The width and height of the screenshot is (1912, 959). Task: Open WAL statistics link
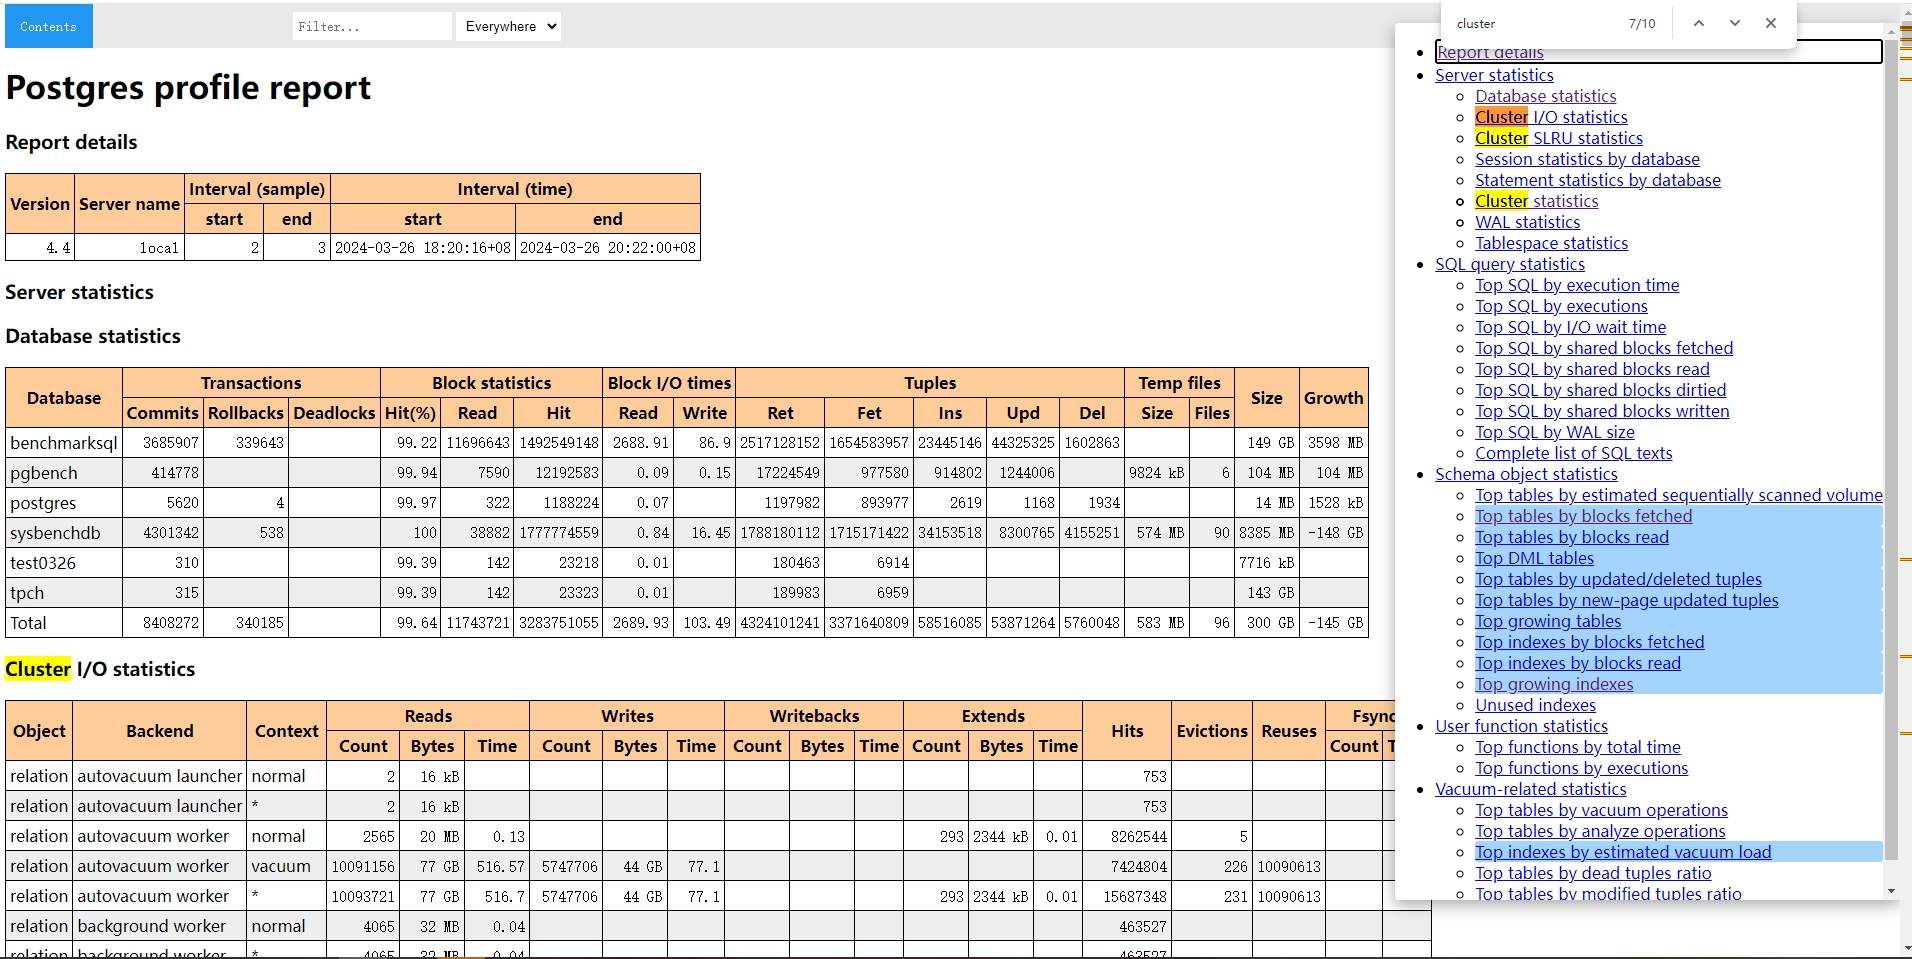(1527, 222)
